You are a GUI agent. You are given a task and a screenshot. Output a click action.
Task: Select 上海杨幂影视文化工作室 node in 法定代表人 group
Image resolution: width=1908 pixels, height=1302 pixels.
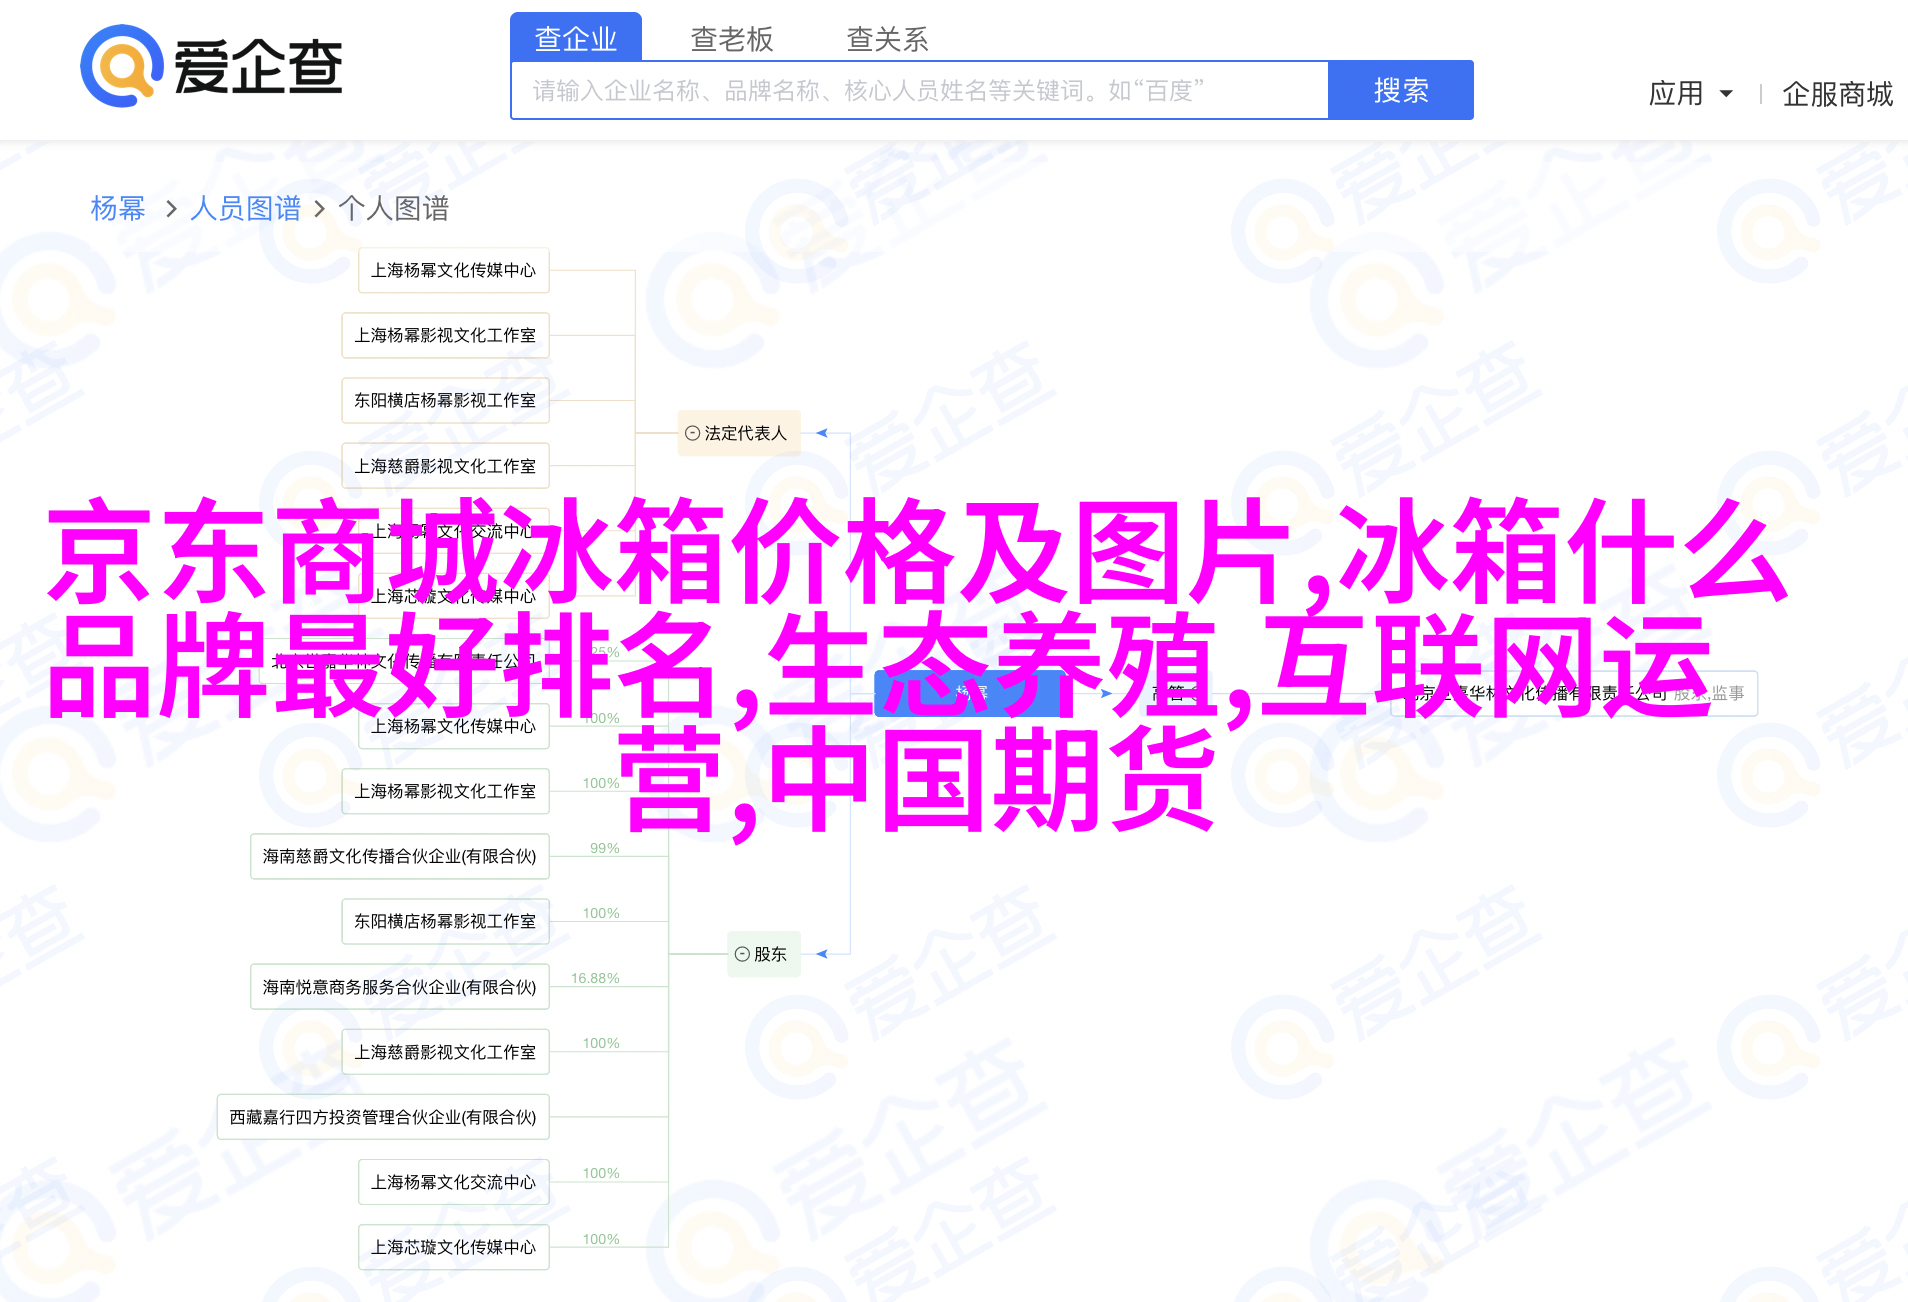[445, 335]
